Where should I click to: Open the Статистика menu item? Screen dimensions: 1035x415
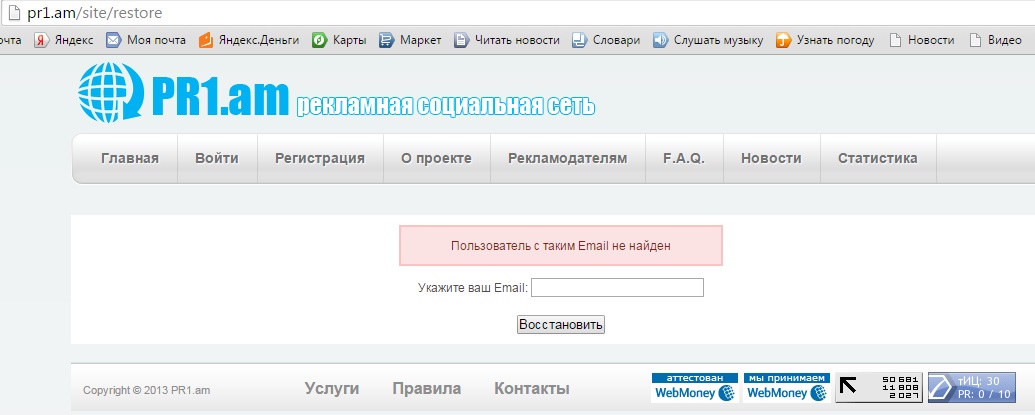[878, 158]
